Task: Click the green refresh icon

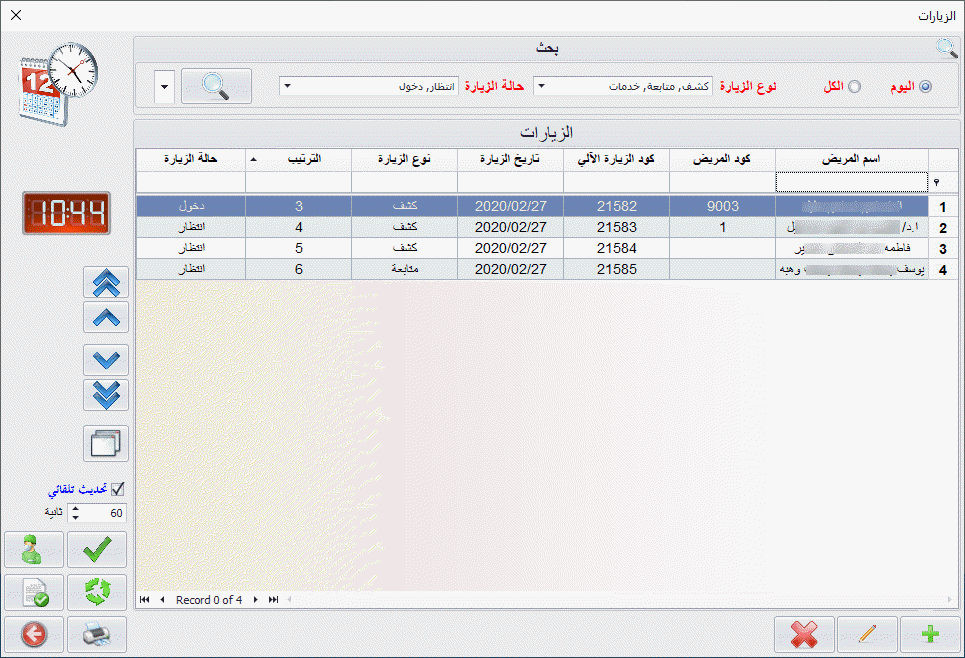Action: pyautogui.click(x=97, y=592)
